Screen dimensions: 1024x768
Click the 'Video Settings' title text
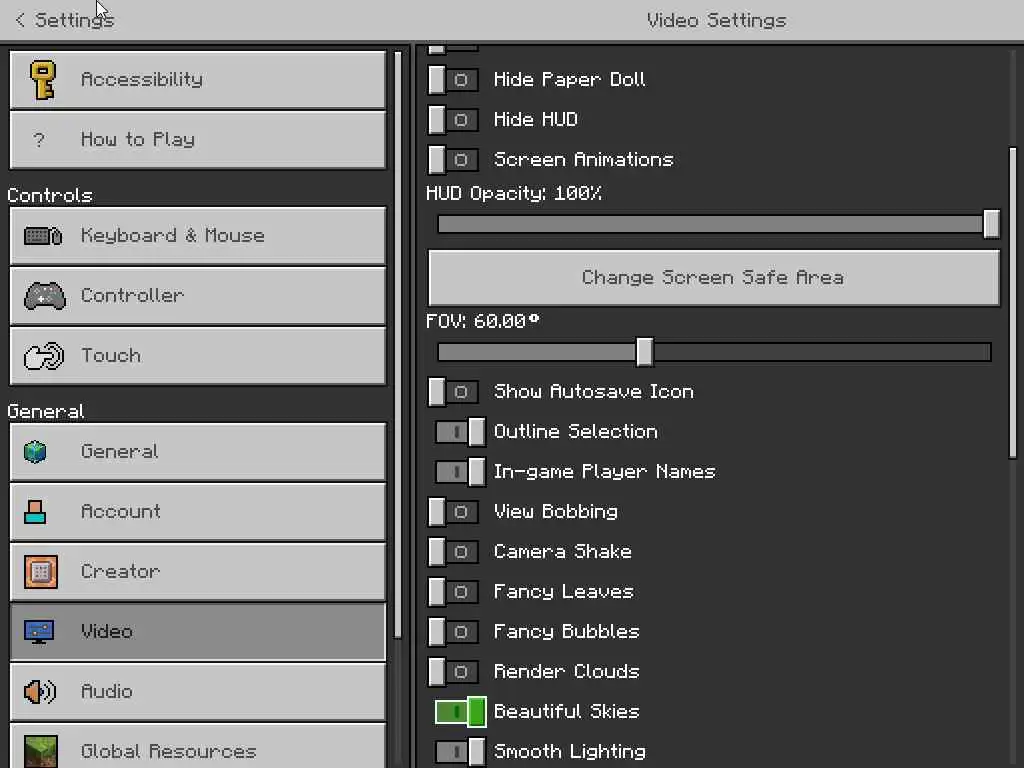(716, 21)
